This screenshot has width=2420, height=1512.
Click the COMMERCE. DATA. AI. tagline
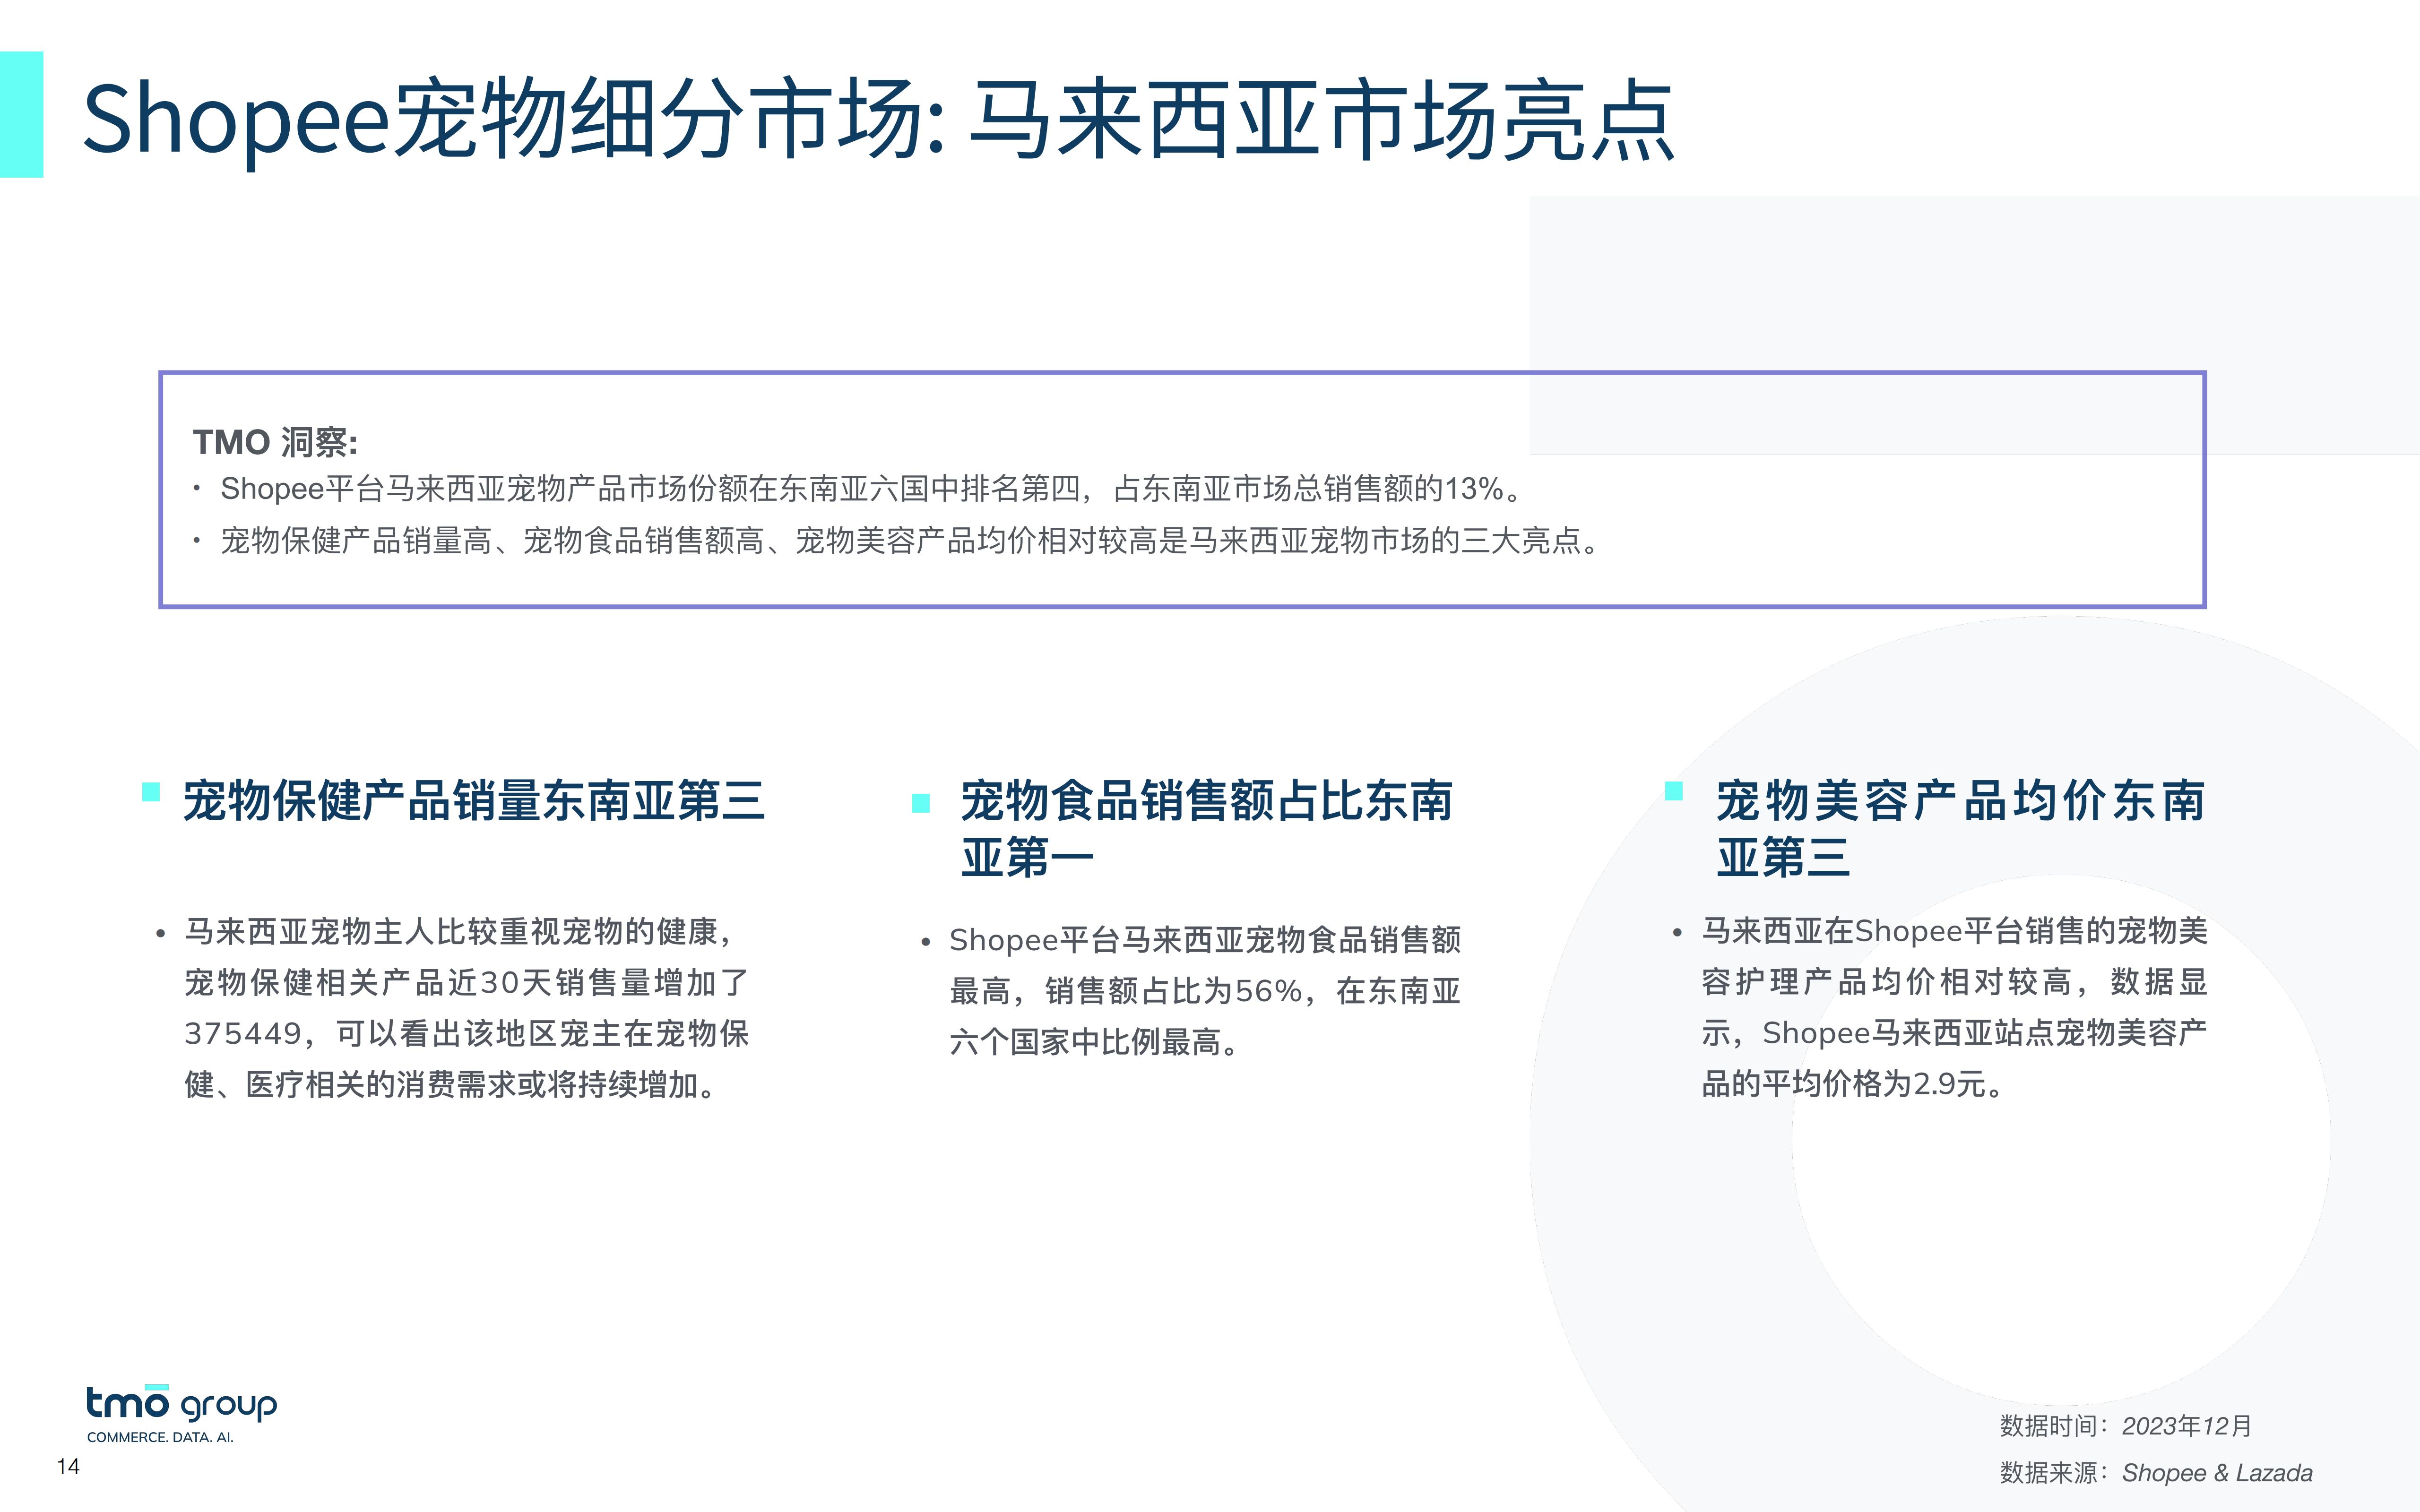160,1438
